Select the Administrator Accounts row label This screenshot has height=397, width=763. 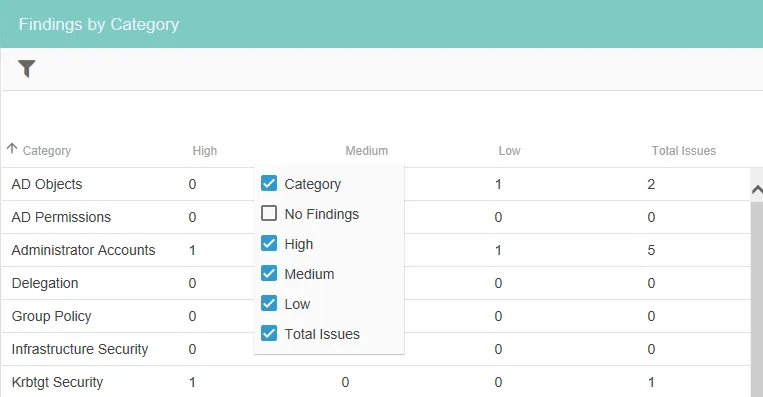[x=83, y=250]
